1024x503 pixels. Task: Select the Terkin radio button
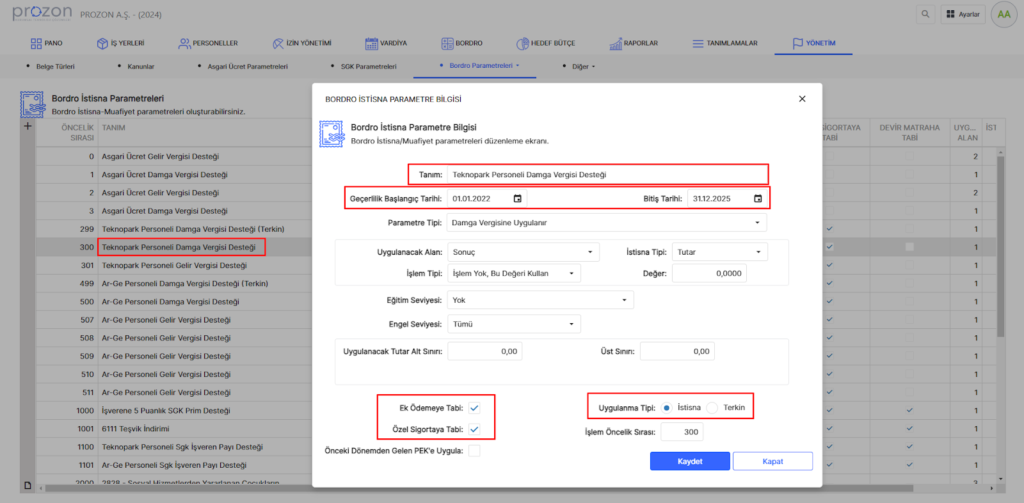[x=713, y=408]
